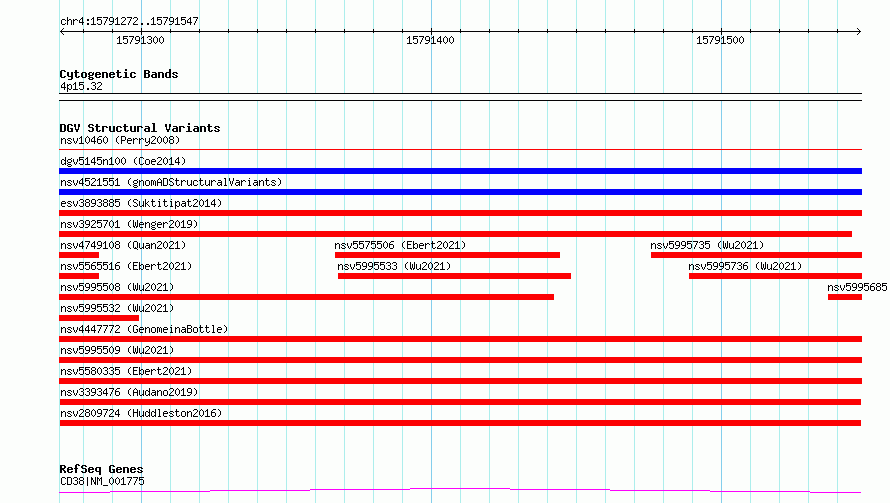Select the nsv5995685 label
This screenshot has width=890, height=503.
[858, 287]
